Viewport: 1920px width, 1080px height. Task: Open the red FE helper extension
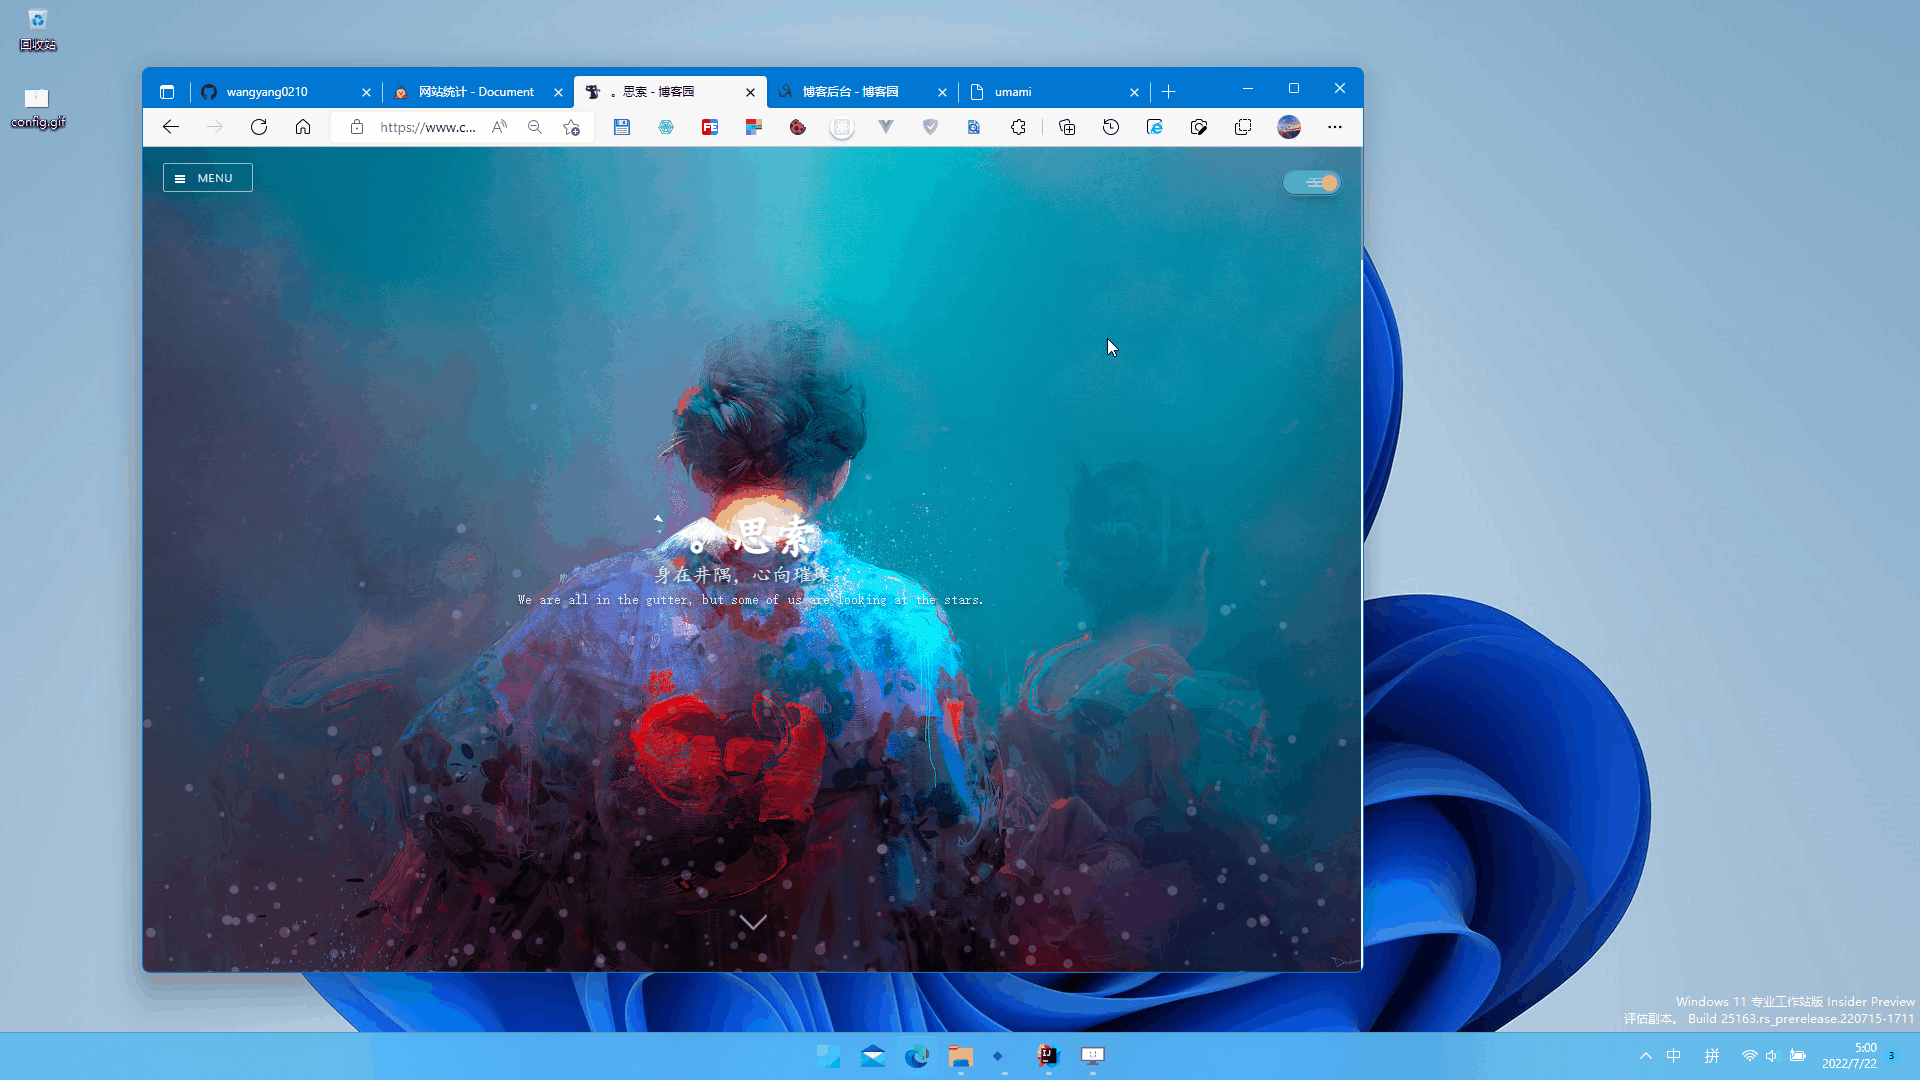[710, 127]
